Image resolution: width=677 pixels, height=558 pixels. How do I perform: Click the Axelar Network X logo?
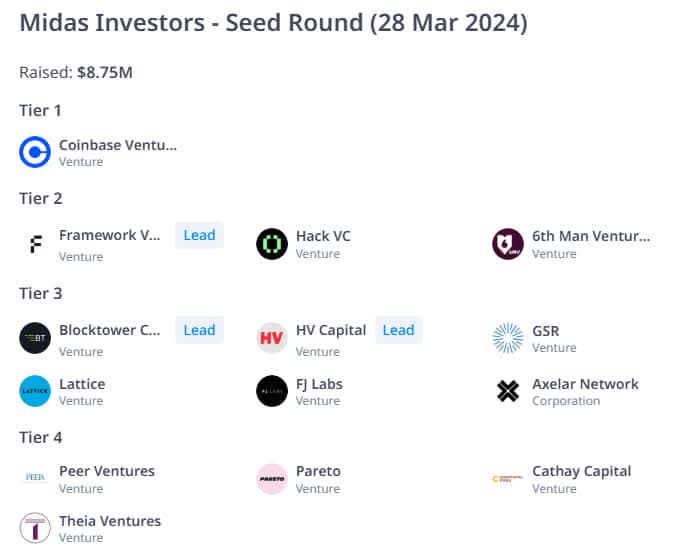pyautogui.click(x=508, y=391)
